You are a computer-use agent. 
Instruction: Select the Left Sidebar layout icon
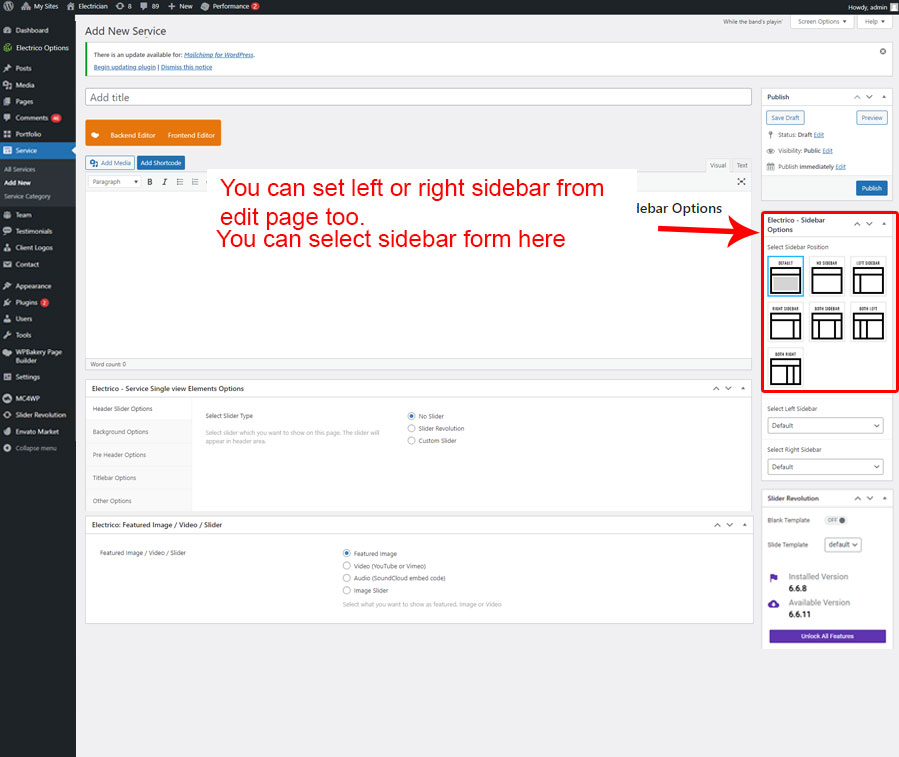868,277
